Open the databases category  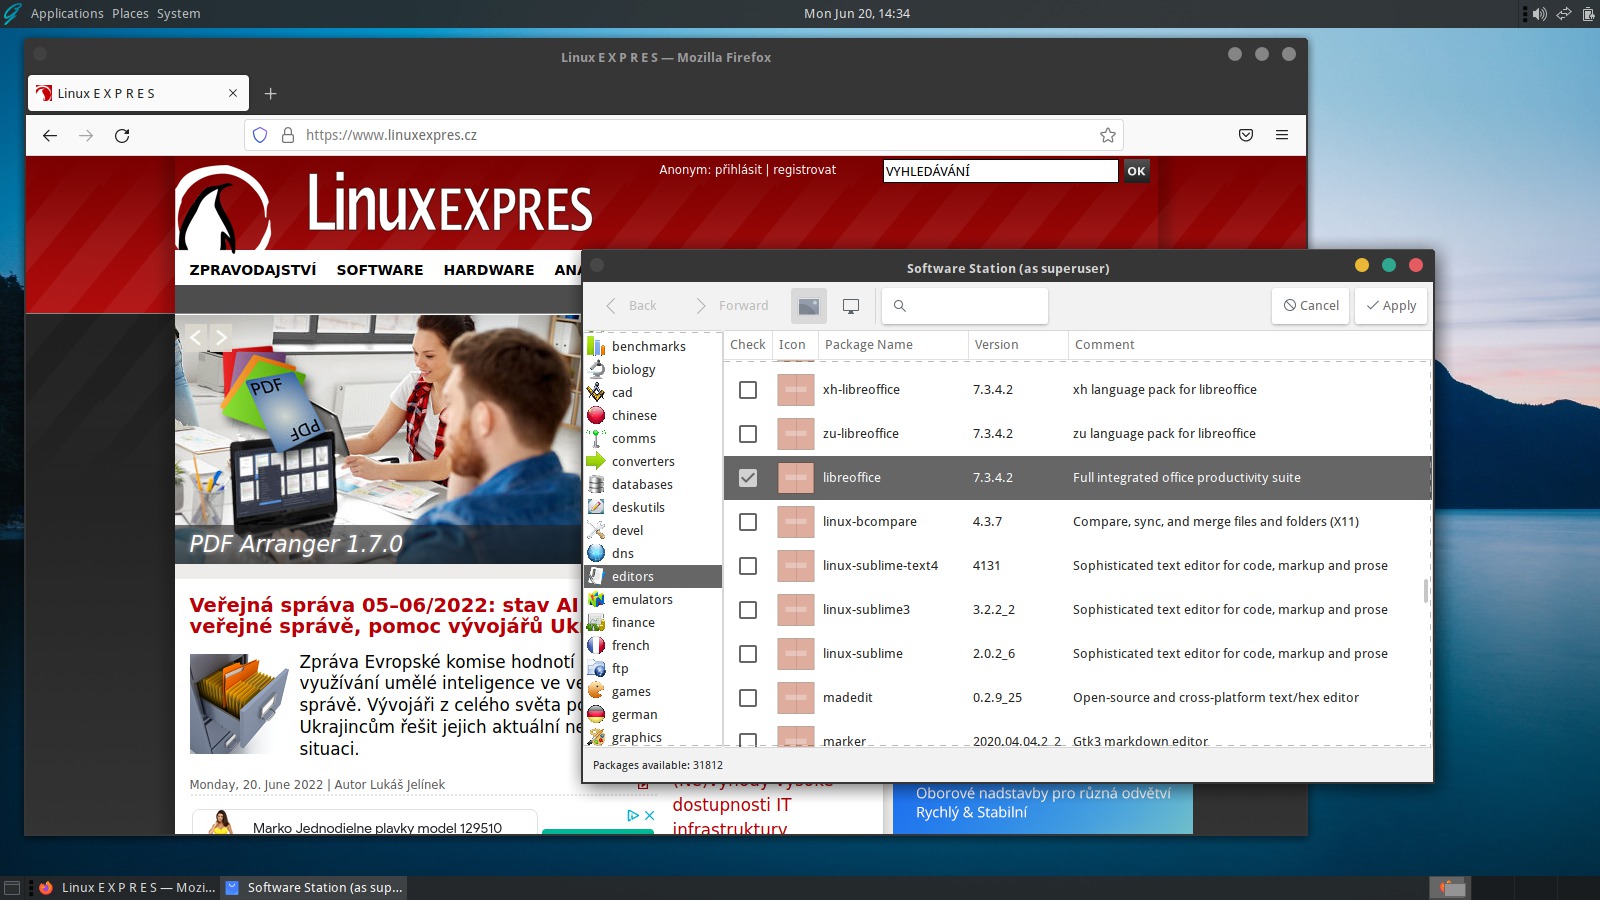pos(642,484)
